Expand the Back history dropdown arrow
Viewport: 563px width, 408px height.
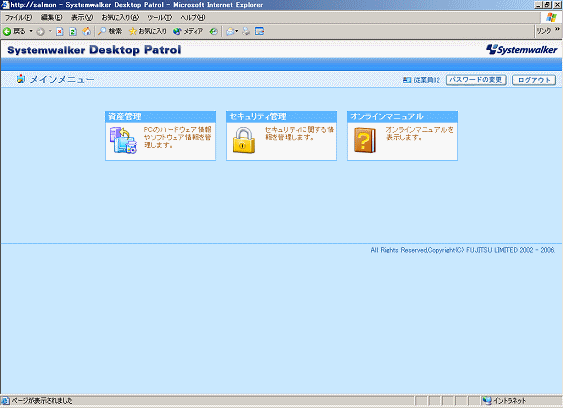click(x=31, y=31)
